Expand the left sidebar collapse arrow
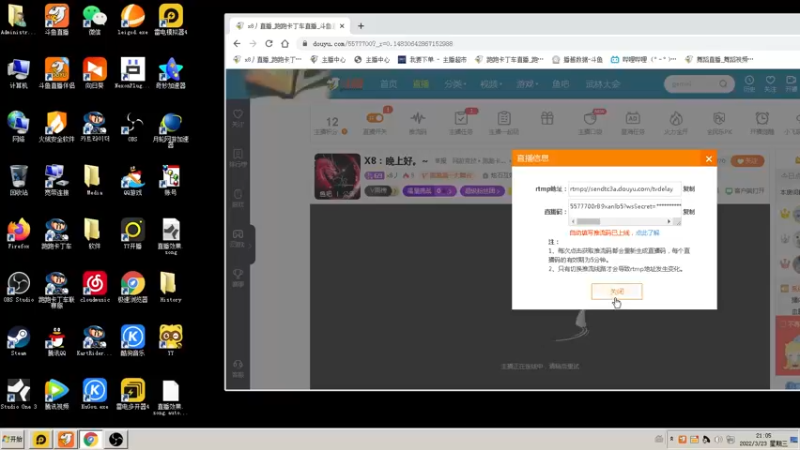This screenshot has width=800, height=450. pyautogui.click(x=252, y=244)
